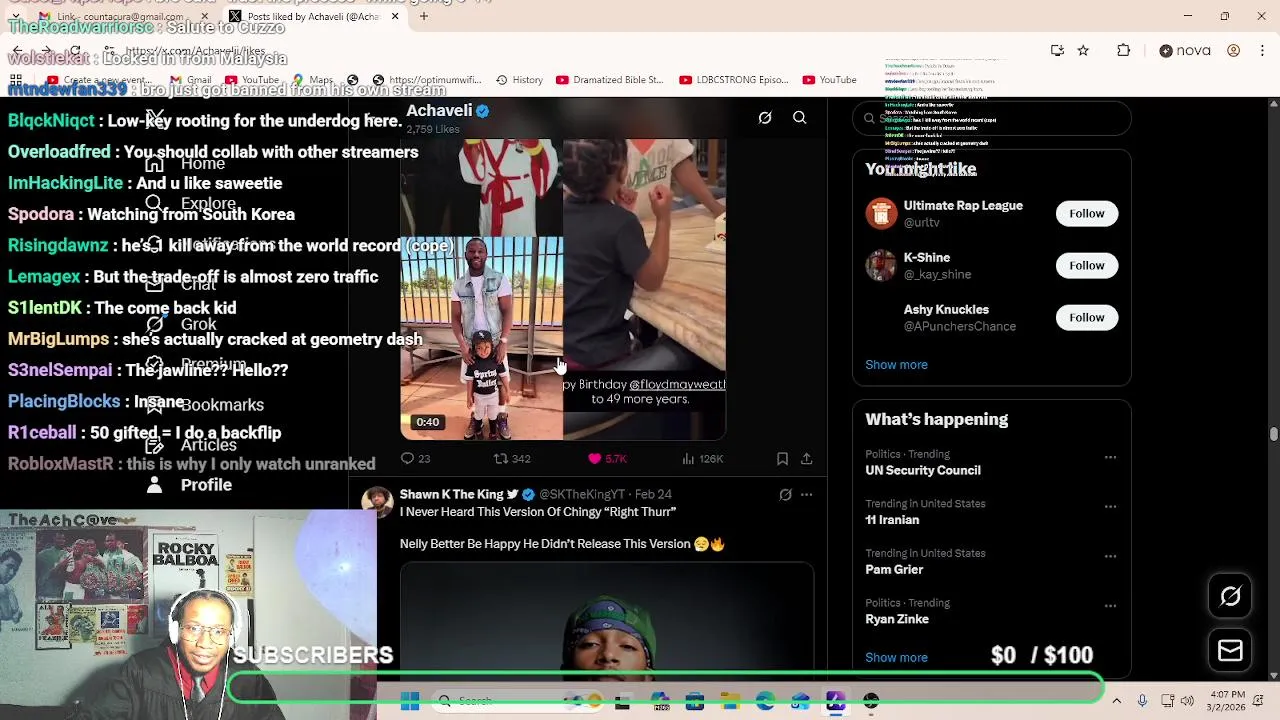Open Profile in X sidebar
Screen dimensions: 1280x720
click(x=189, y=485)
